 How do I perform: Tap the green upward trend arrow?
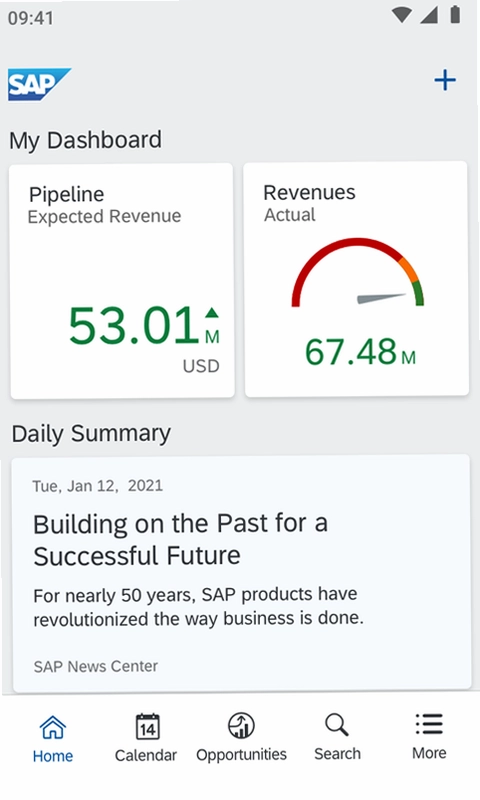point(212,313)
